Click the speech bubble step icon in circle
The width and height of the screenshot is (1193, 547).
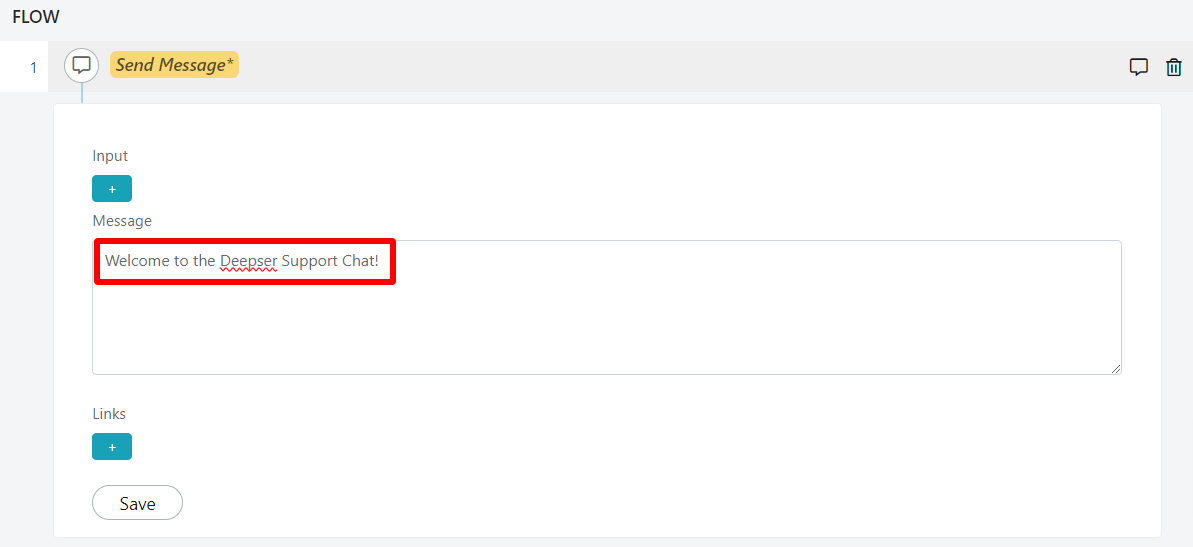(x=81, y=65)
